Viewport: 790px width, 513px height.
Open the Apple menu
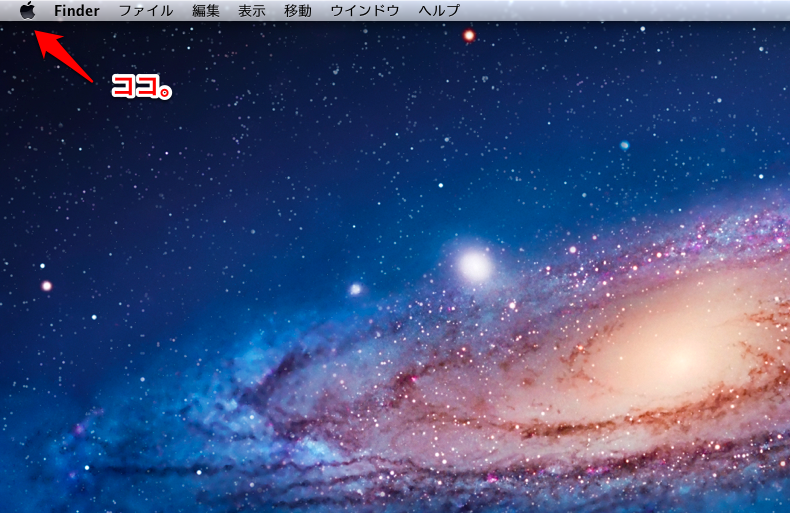click(x=28, y=10)
